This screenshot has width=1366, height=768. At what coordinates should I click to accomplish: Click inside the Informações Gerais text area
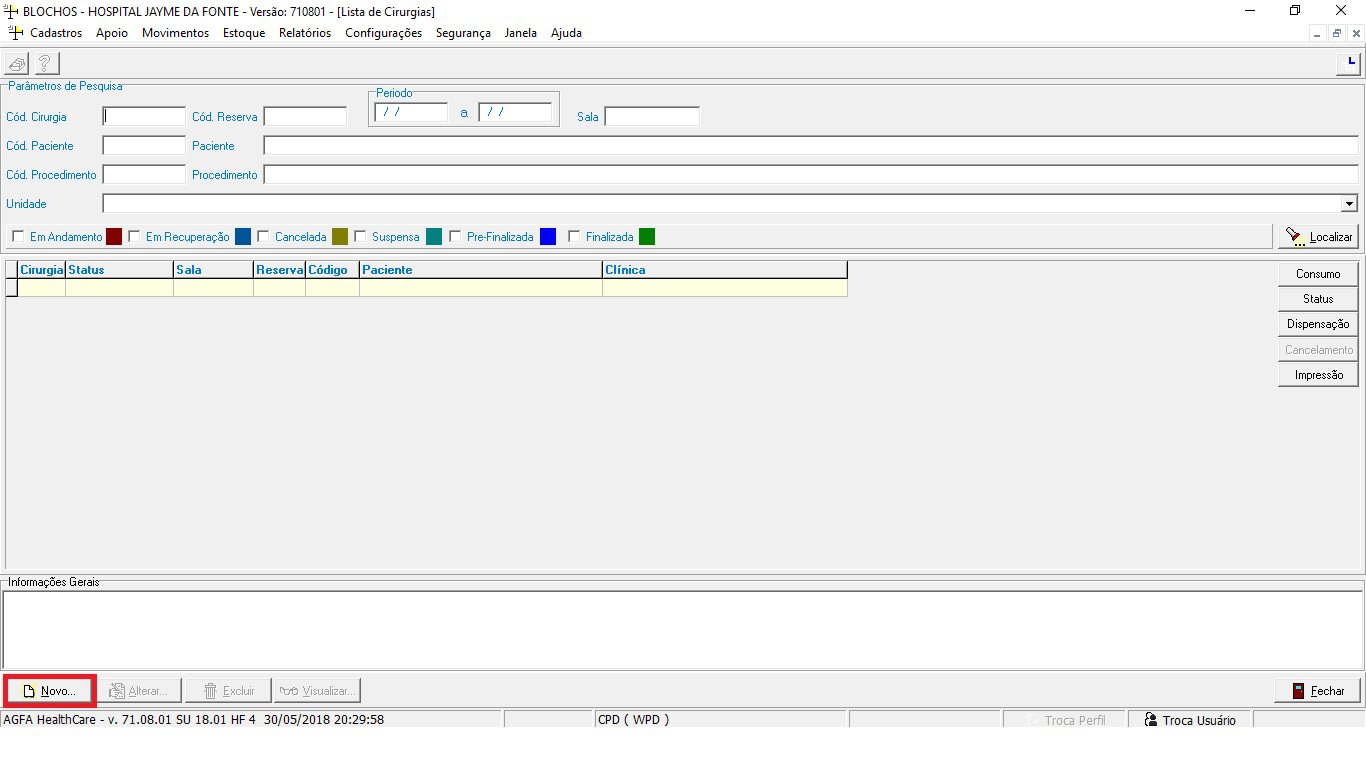pyautogui.click(x=682, y=629)
